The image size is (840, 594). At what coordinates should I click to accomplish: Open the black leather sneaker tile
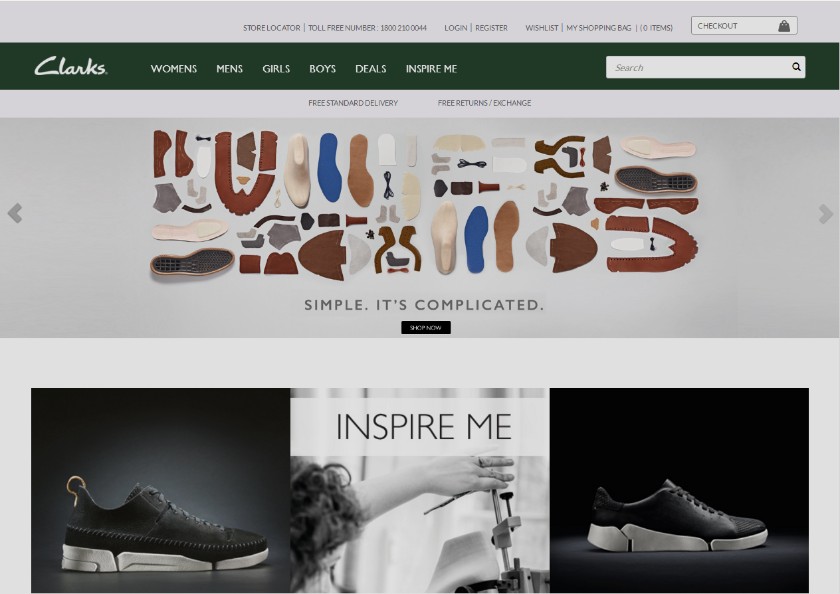pos(679,490)
